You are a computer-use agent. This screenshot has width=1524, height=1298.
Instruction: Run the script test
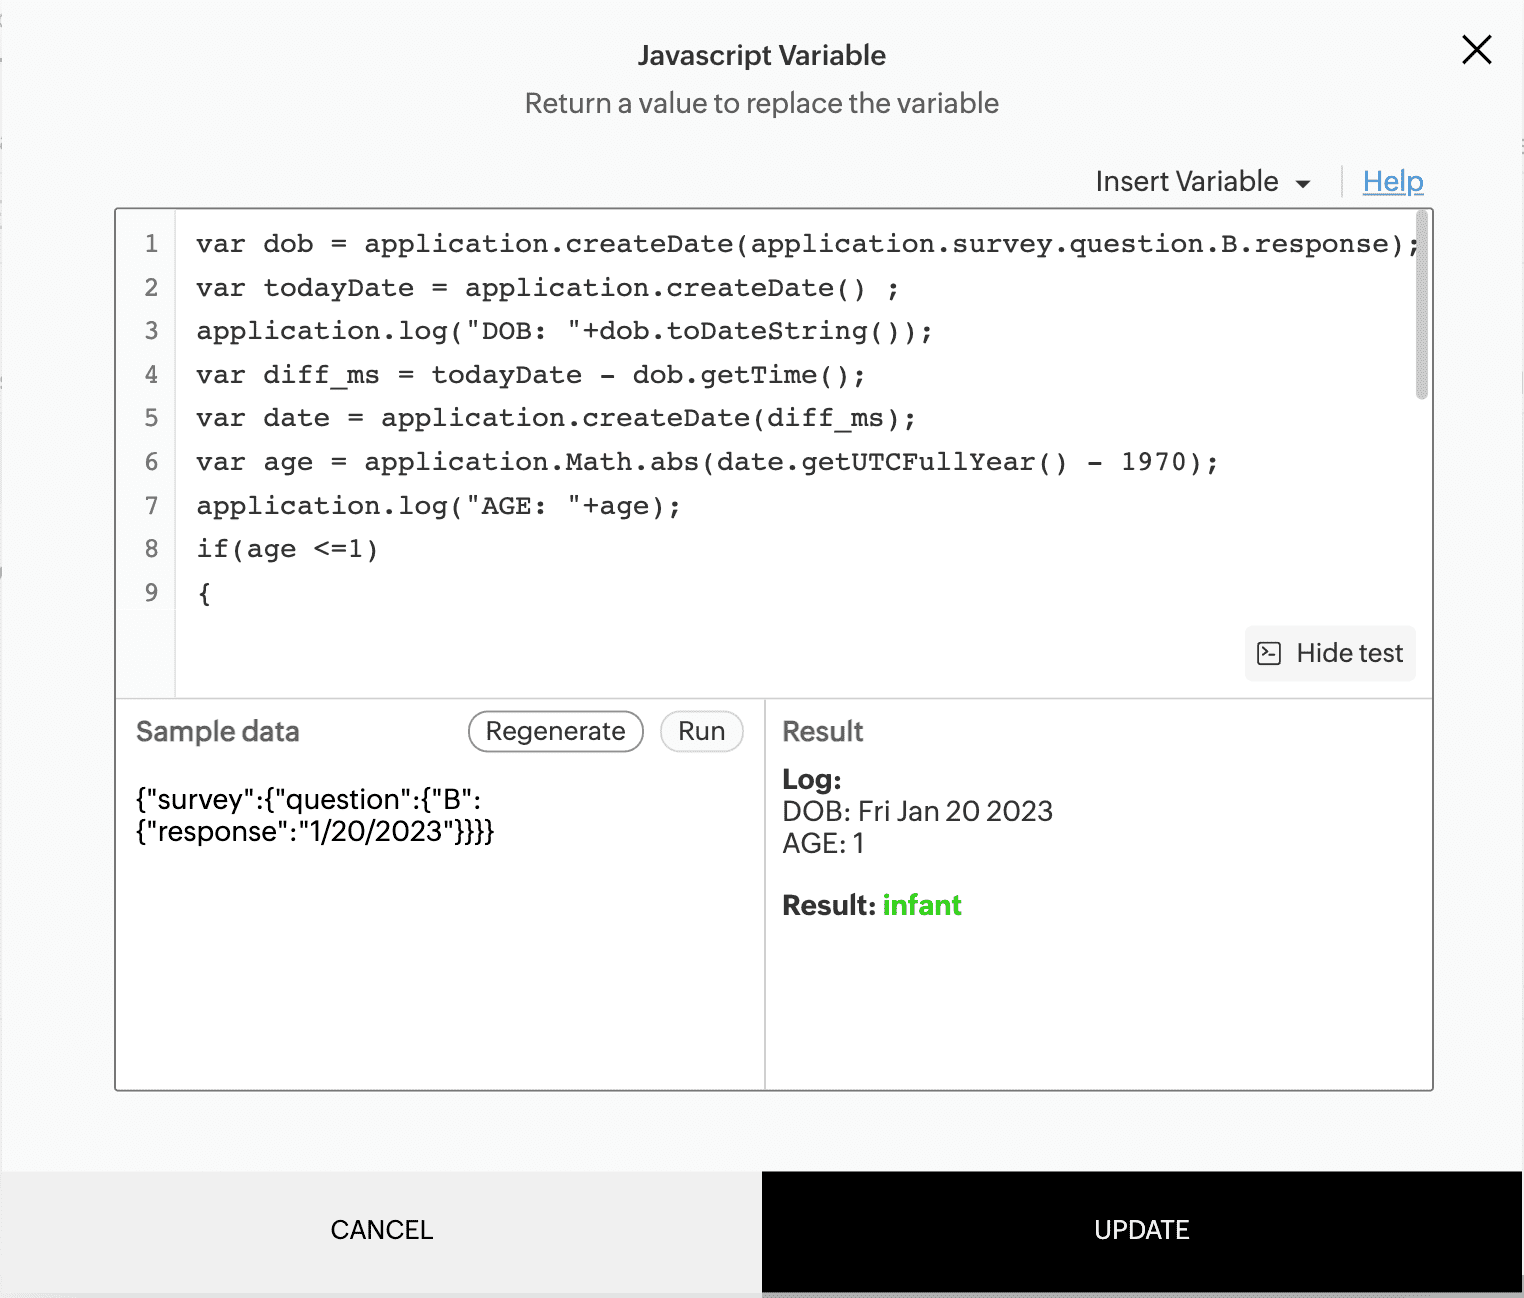[701, 731]
